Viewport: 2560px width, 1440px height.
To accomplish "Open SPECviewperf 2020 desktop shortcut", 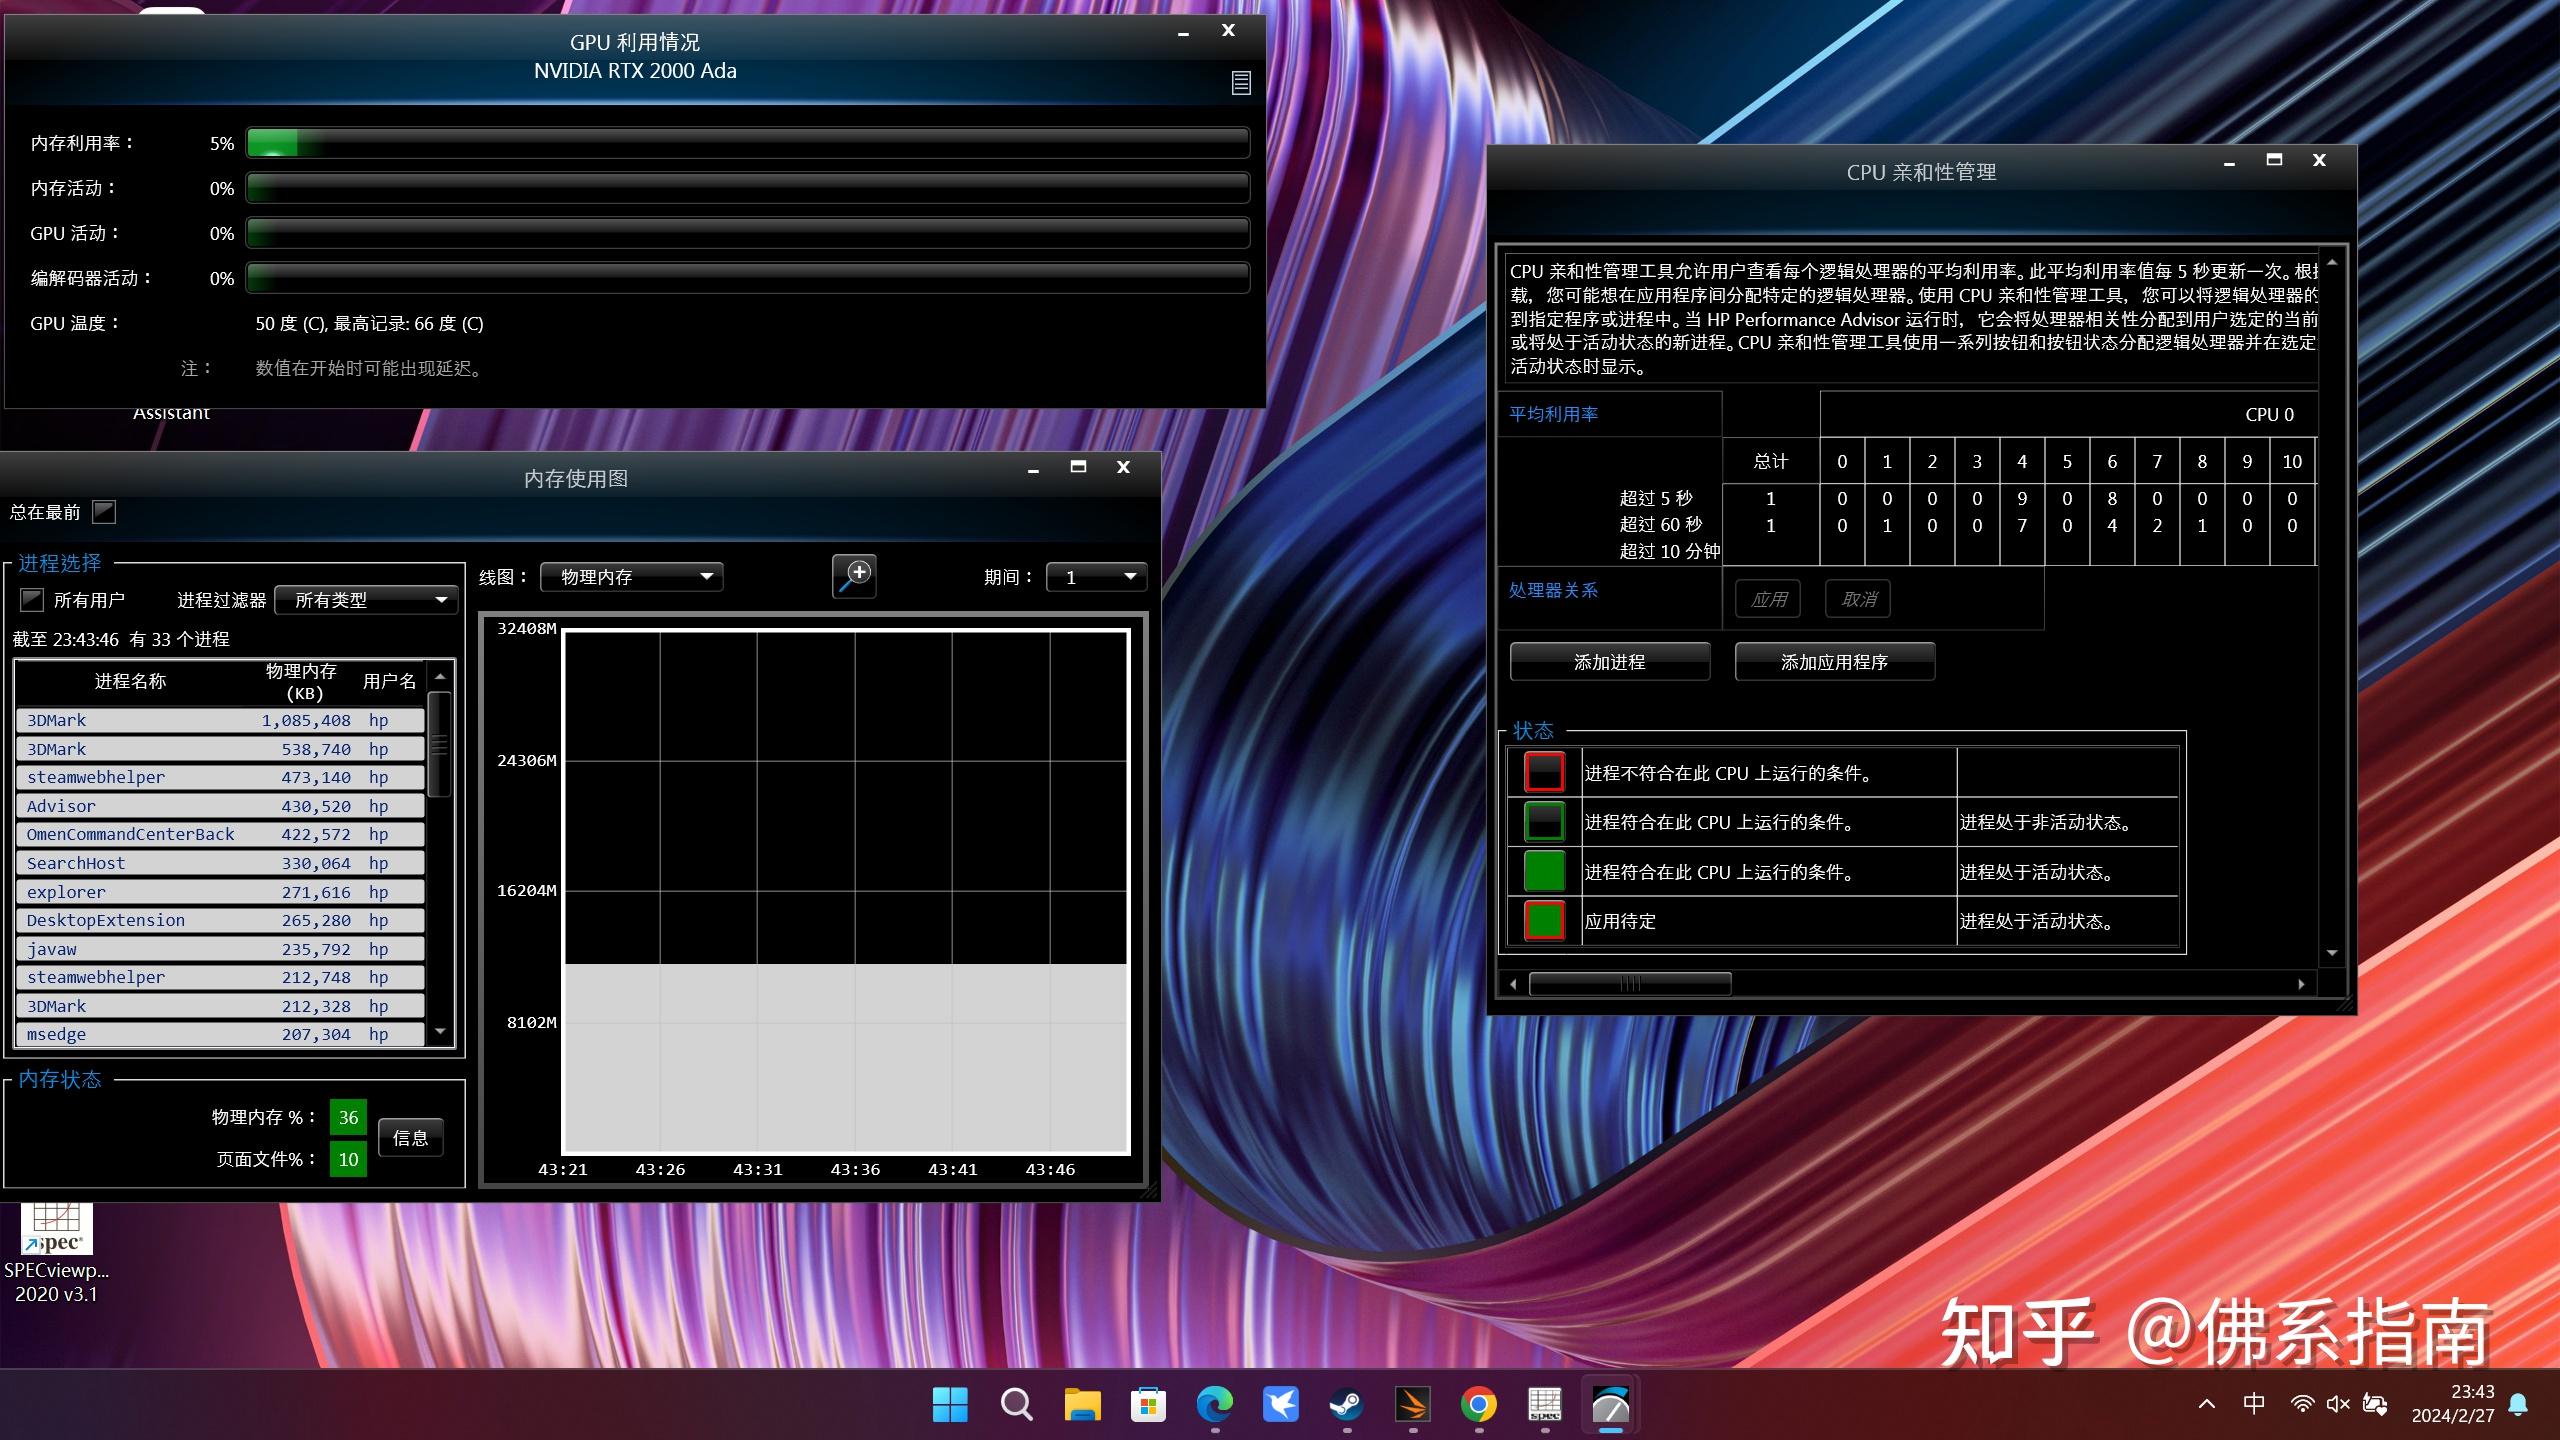I will [57, 1254].
